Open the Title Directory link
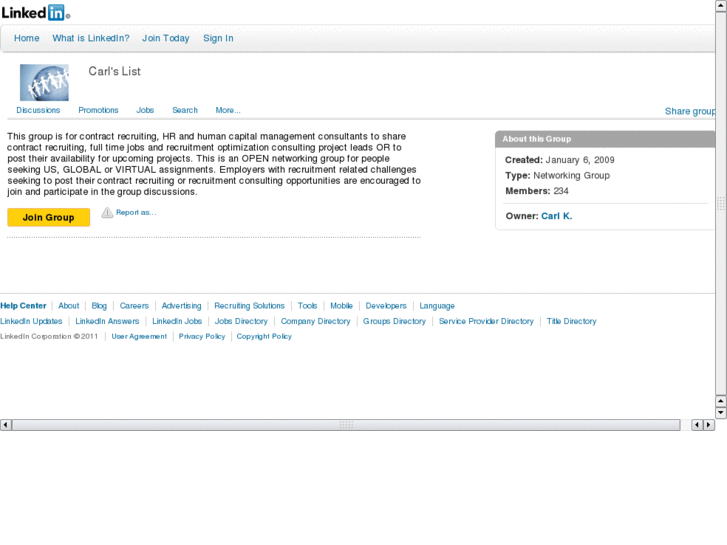This screenshot has height=545, width=727. [x=572, y=321]
